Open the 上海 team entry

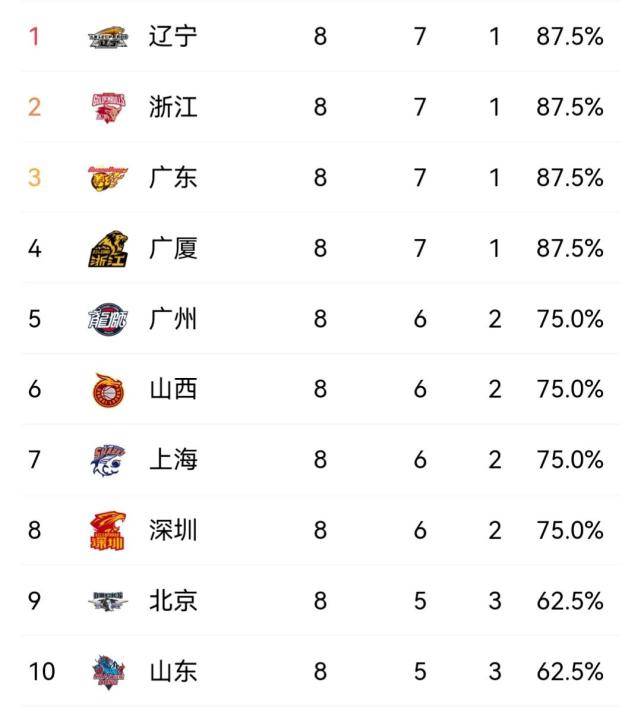(x=173, y=460)
